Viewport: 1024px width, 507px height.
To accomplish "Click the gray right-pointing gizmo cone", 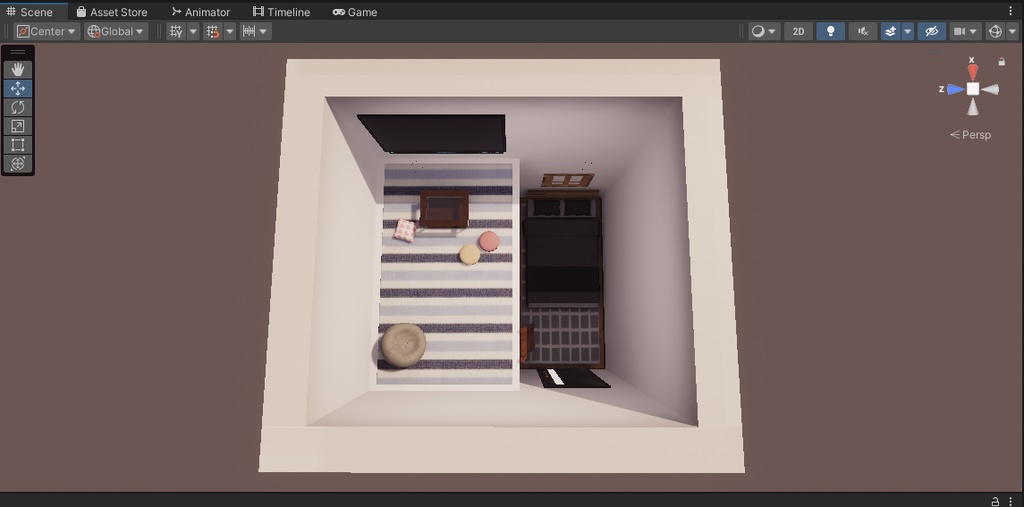I will coord(990,90).
